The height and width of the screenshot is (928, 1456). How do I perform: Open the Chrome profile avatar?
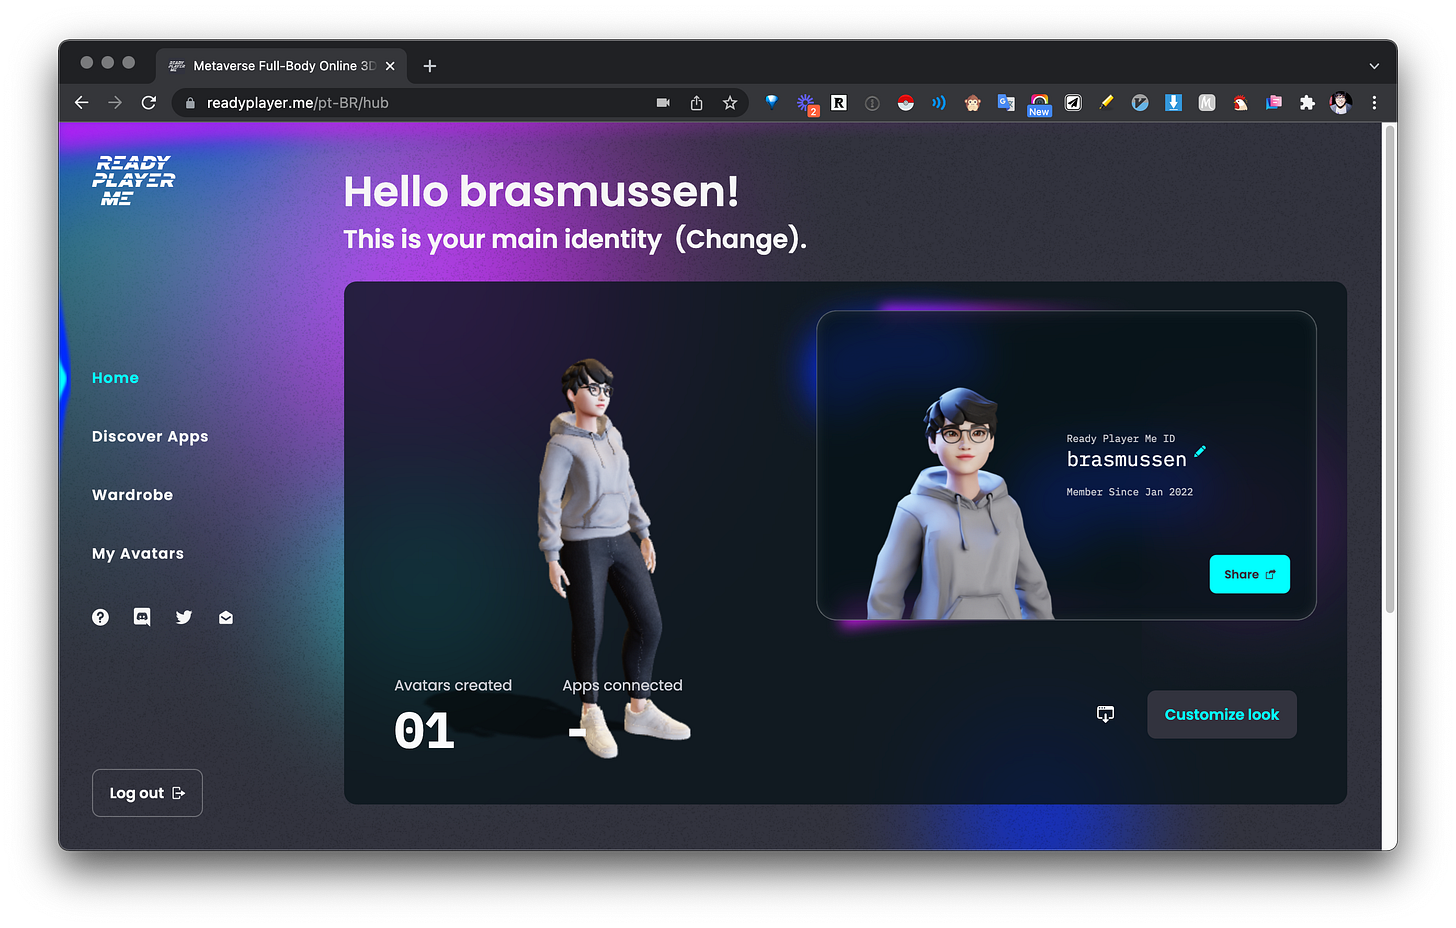point(1341,103)
